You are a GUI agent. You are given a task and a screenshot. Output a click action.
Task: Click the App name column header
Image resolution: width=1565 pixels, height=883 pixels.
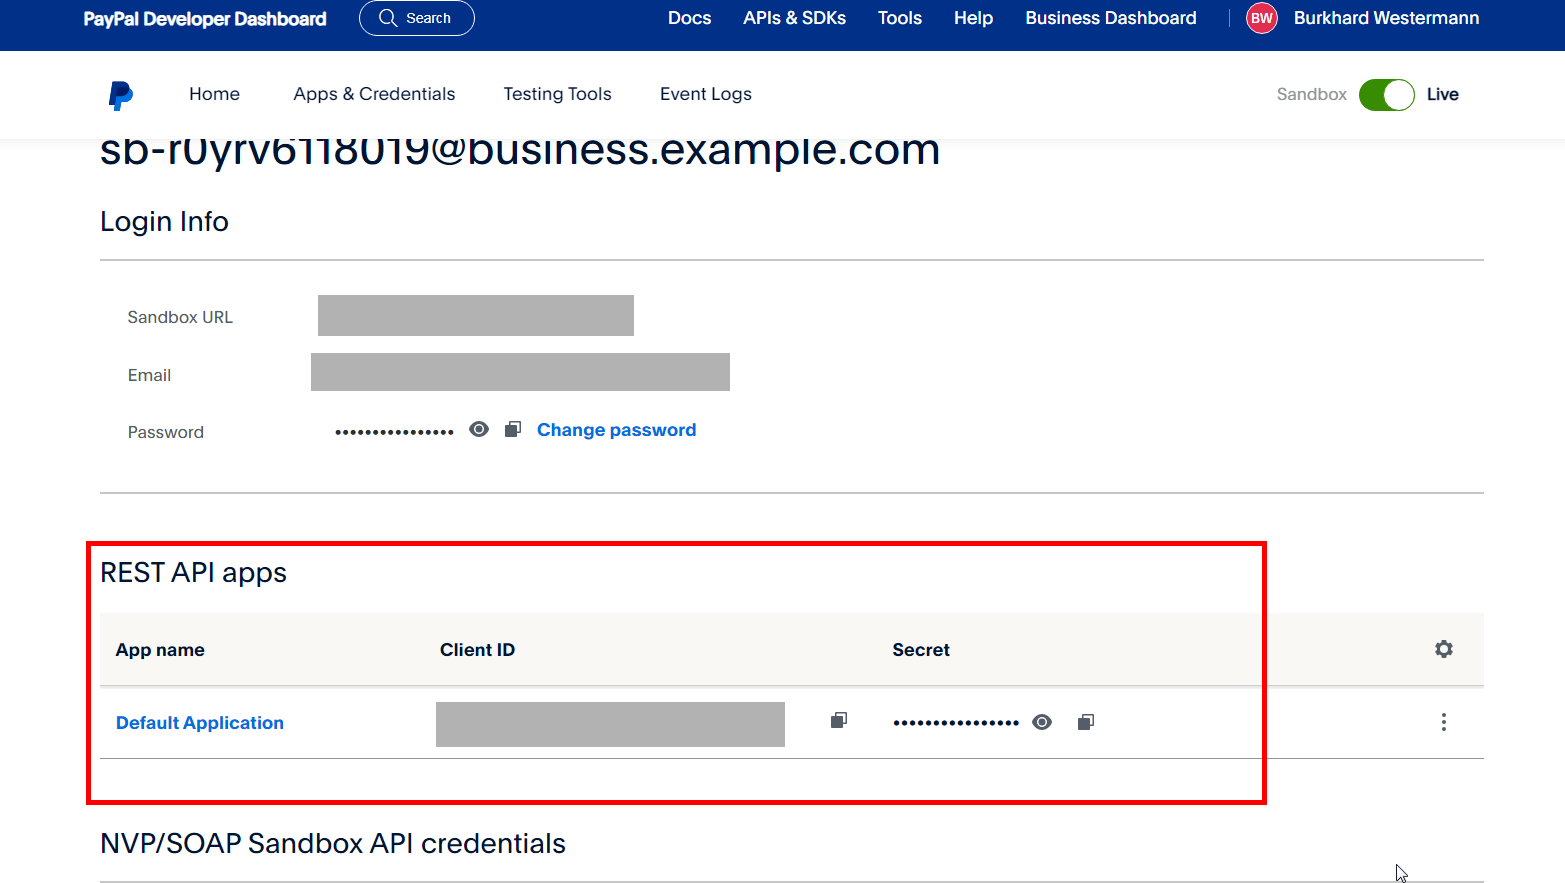(x=160, y=650)
